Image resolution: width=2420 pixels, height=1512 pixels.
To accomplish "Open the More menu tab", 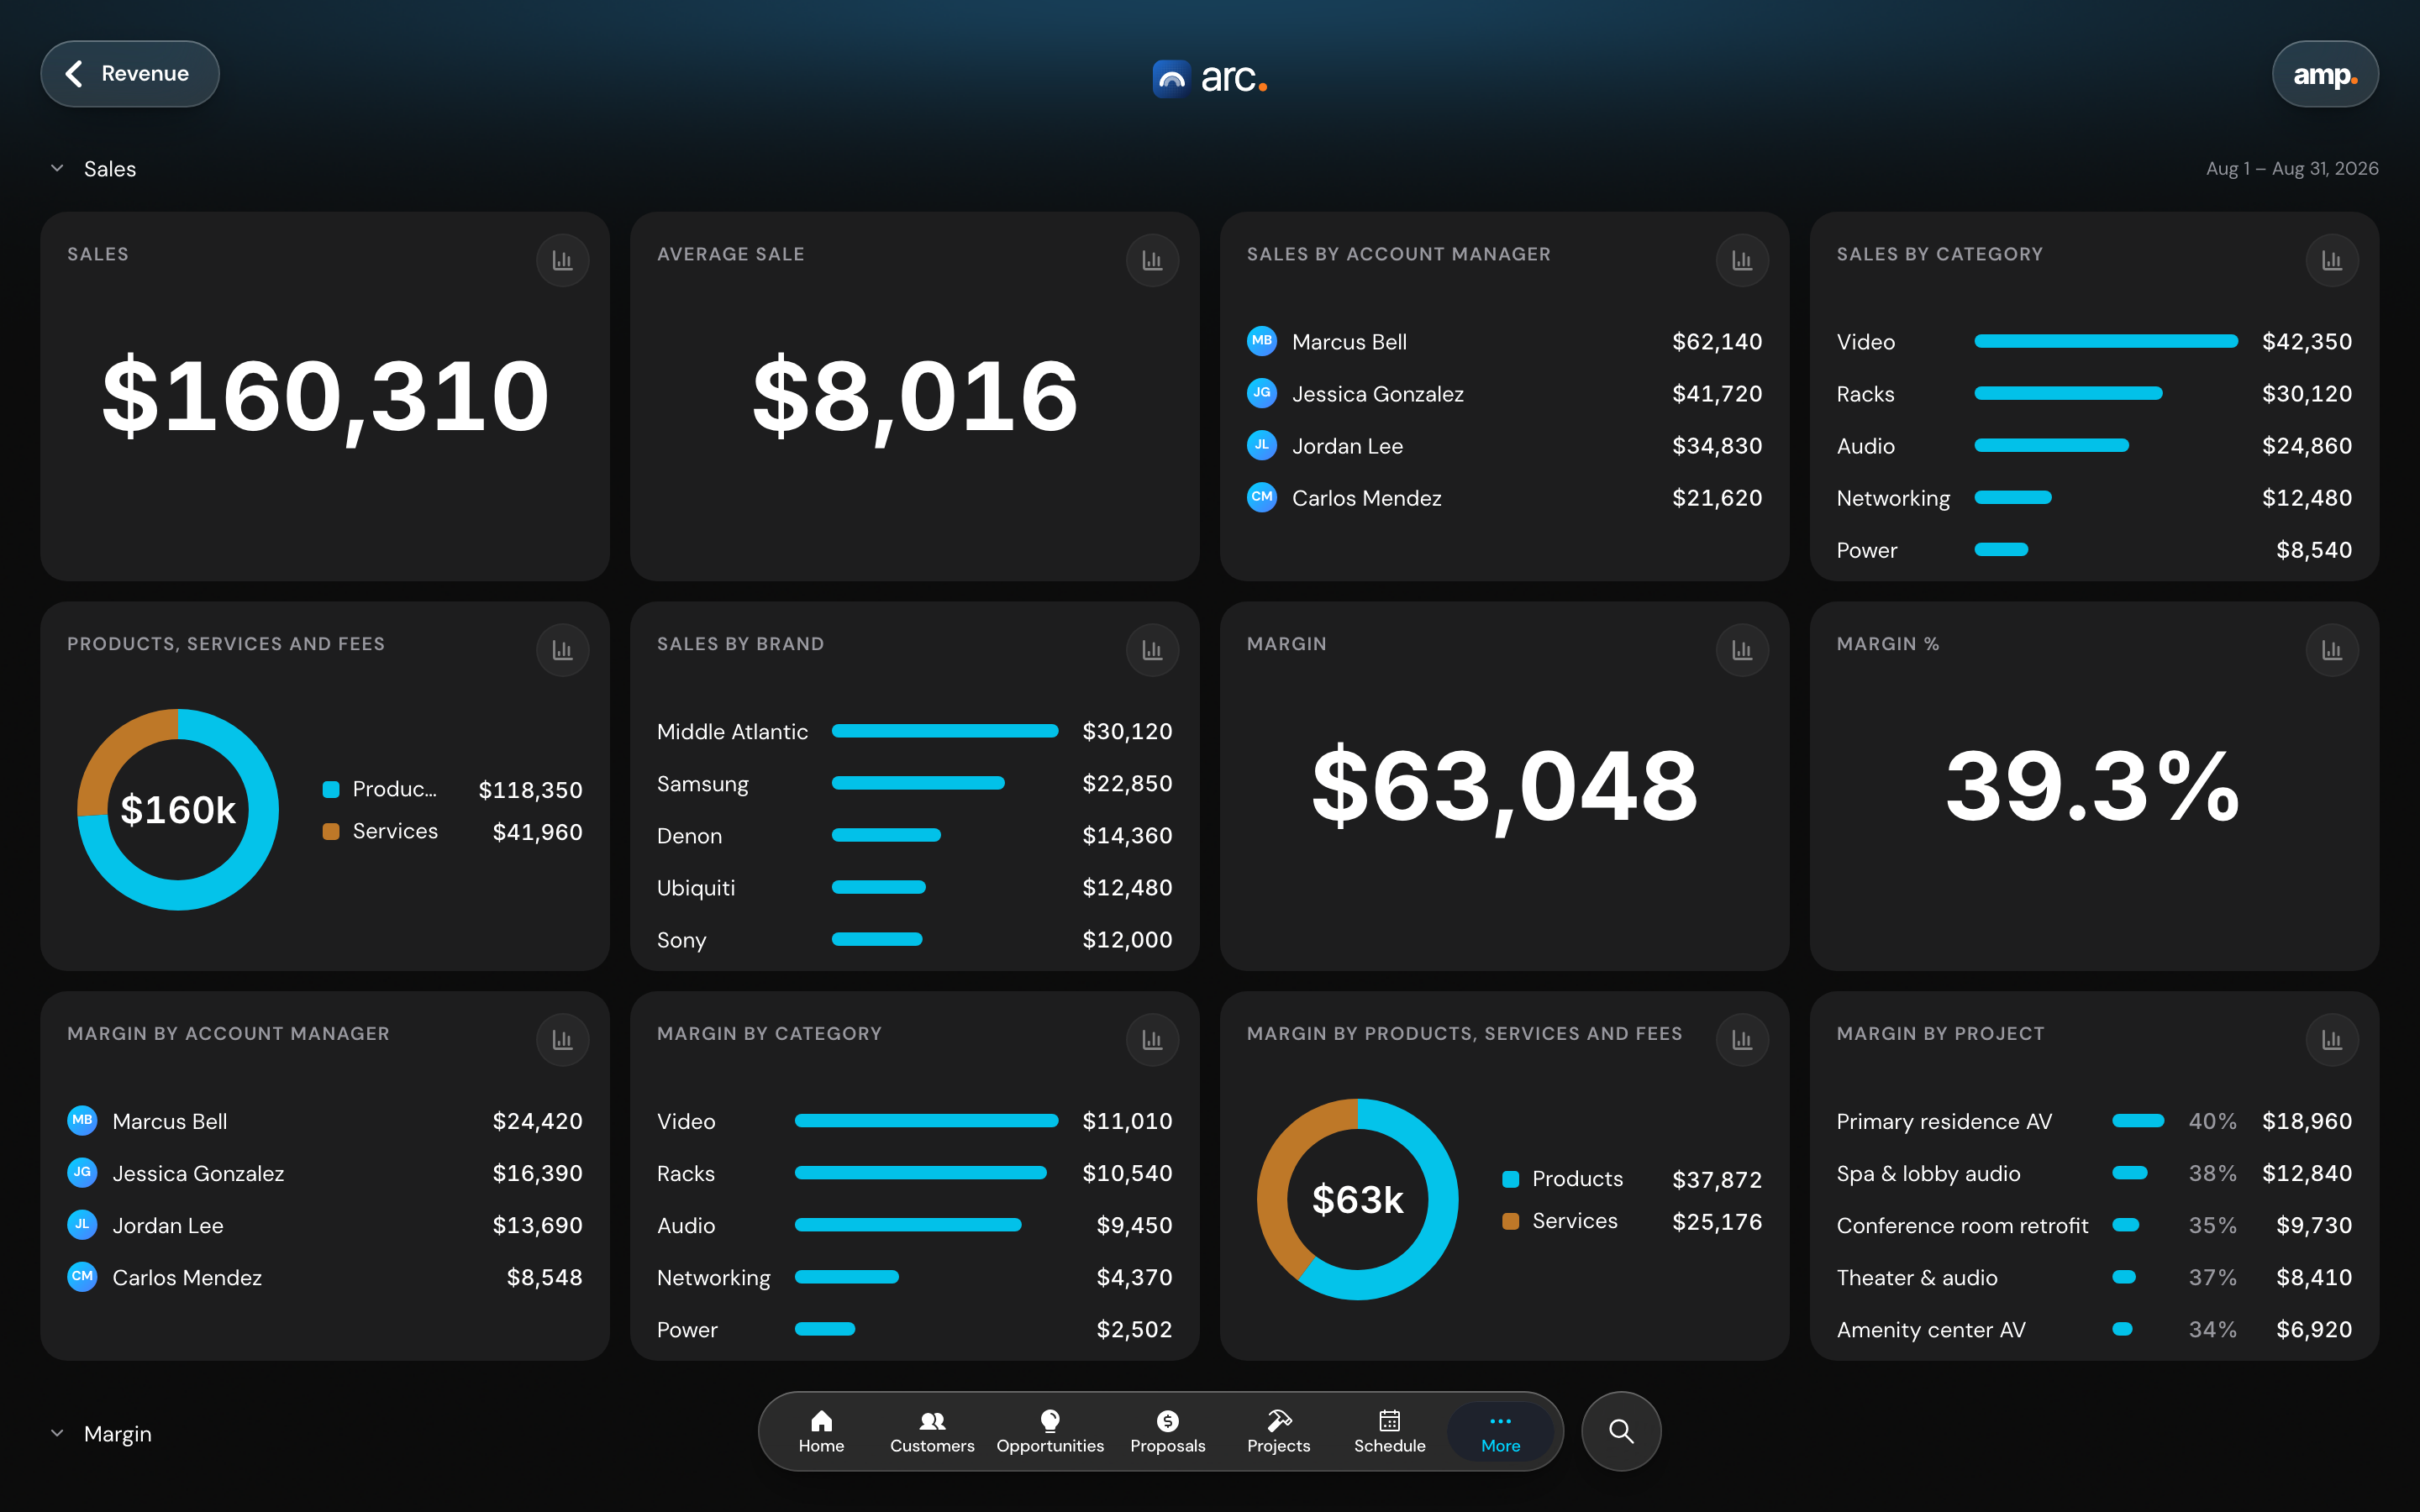I will (1500, 1431).
